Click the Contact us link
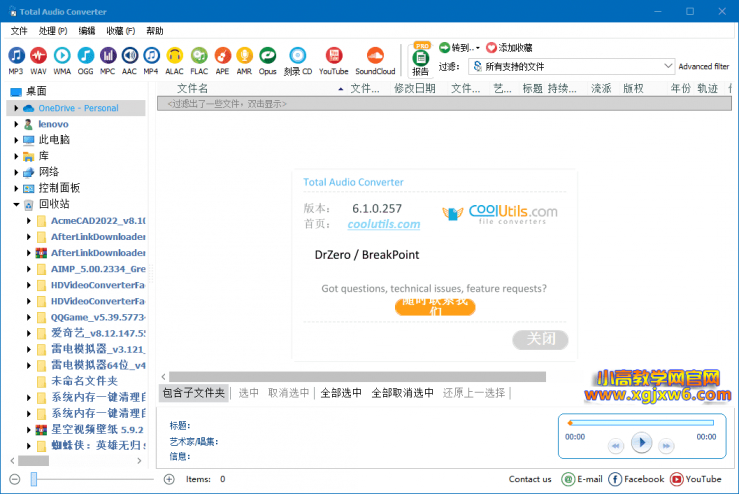 (530, 479)
